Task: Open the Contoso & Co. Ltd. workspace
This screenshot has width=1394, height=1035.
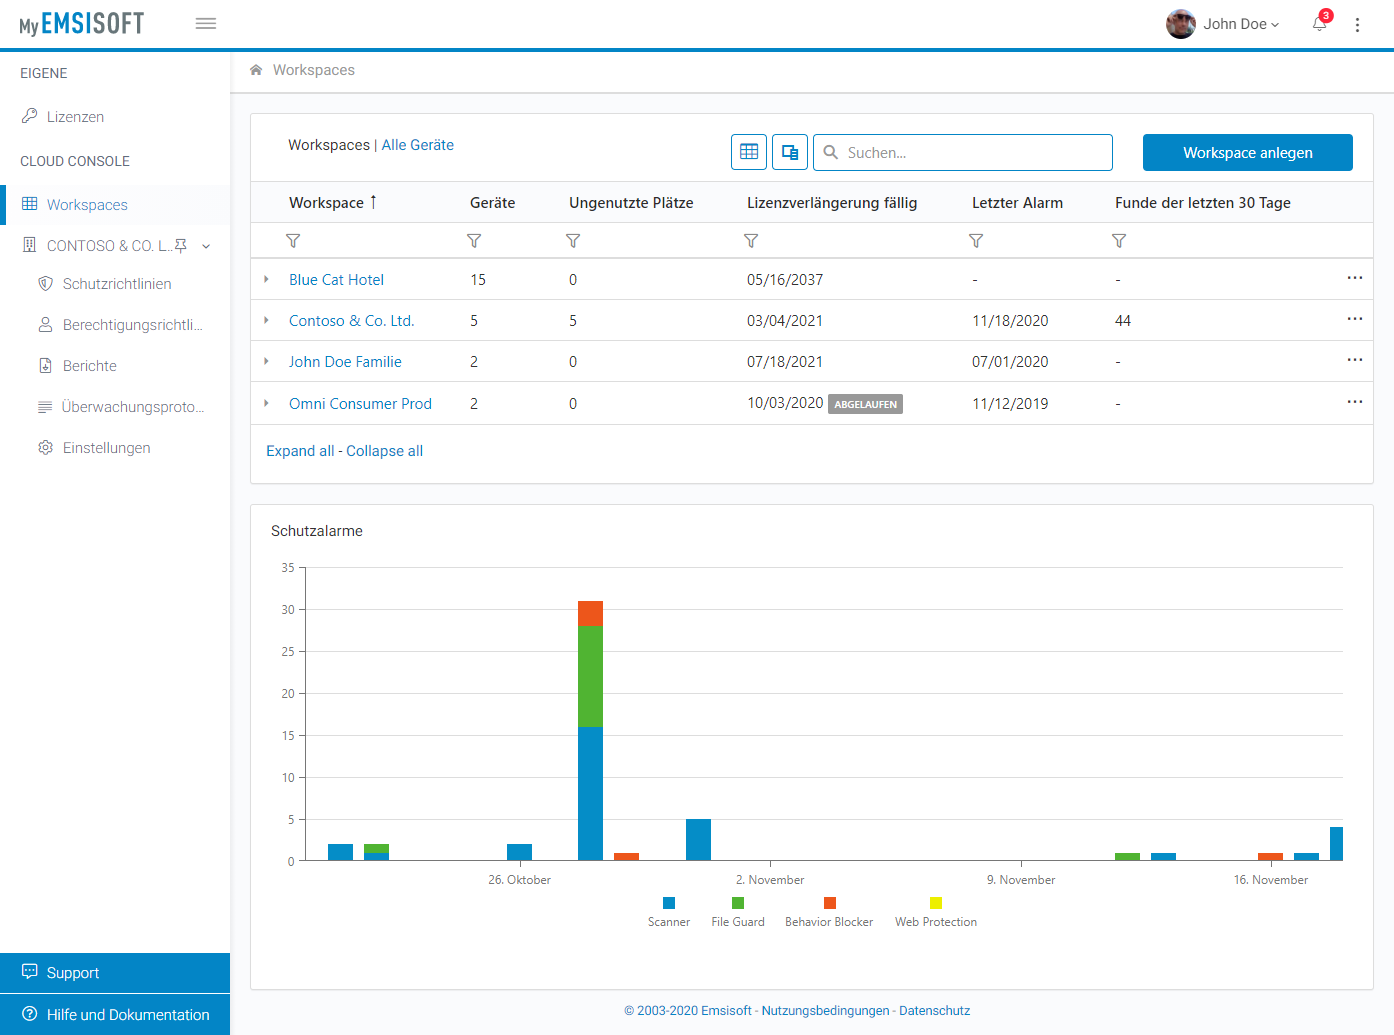Action: click(x=352, y=321)
